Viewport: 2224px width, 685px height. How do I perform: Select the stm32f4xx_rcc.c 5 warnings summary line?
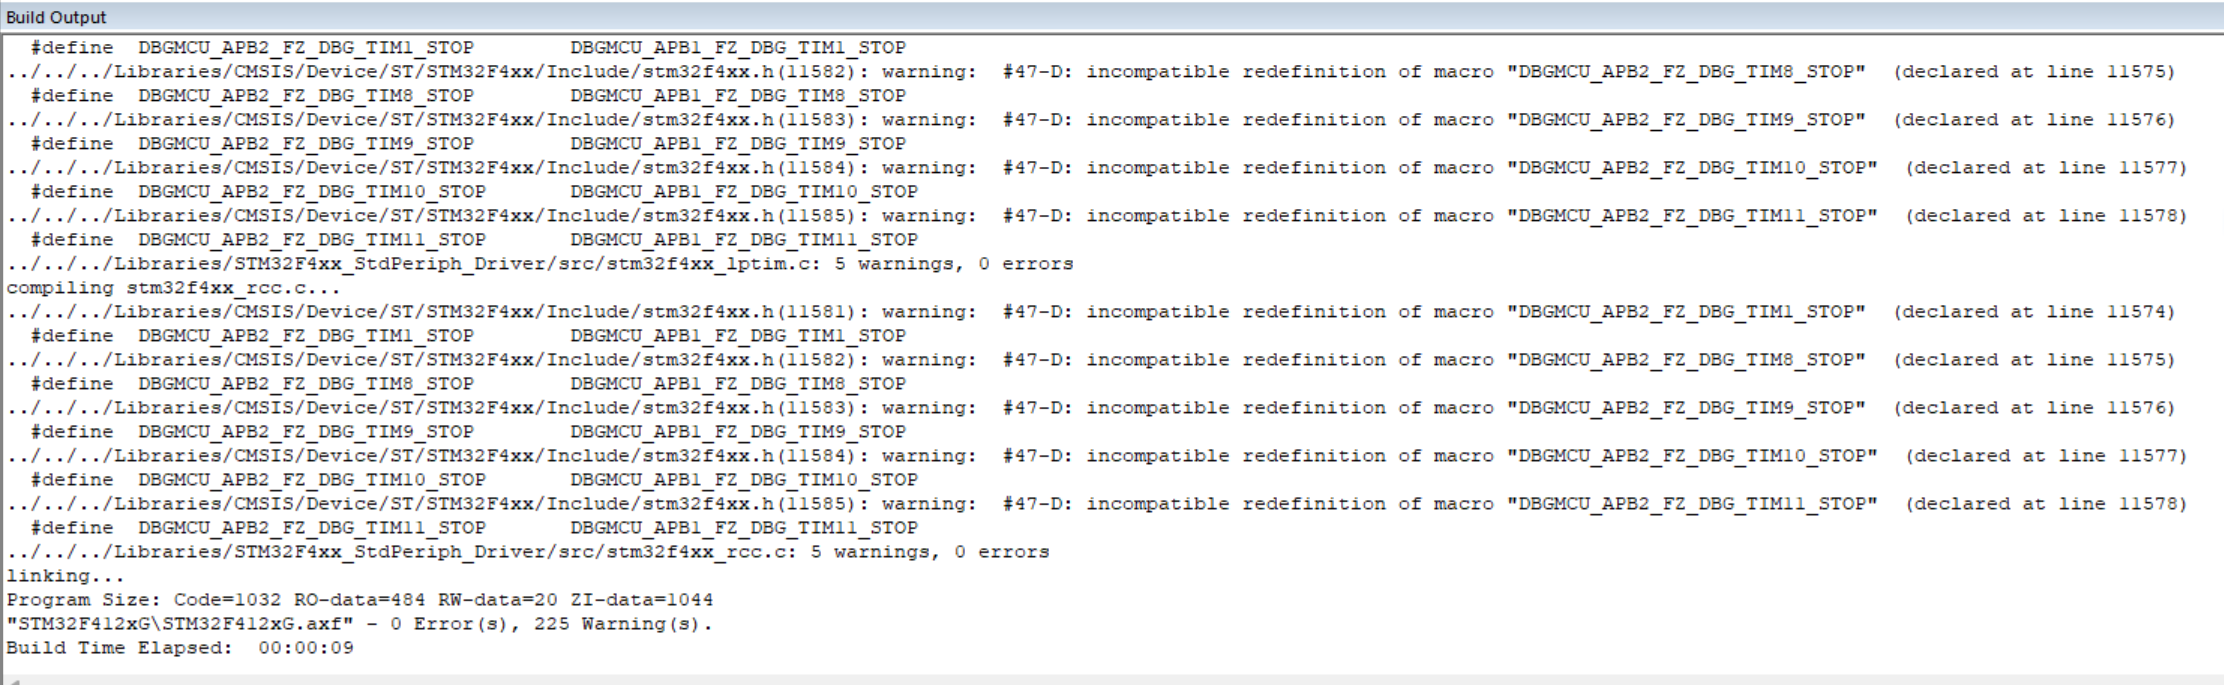(528, 552)
